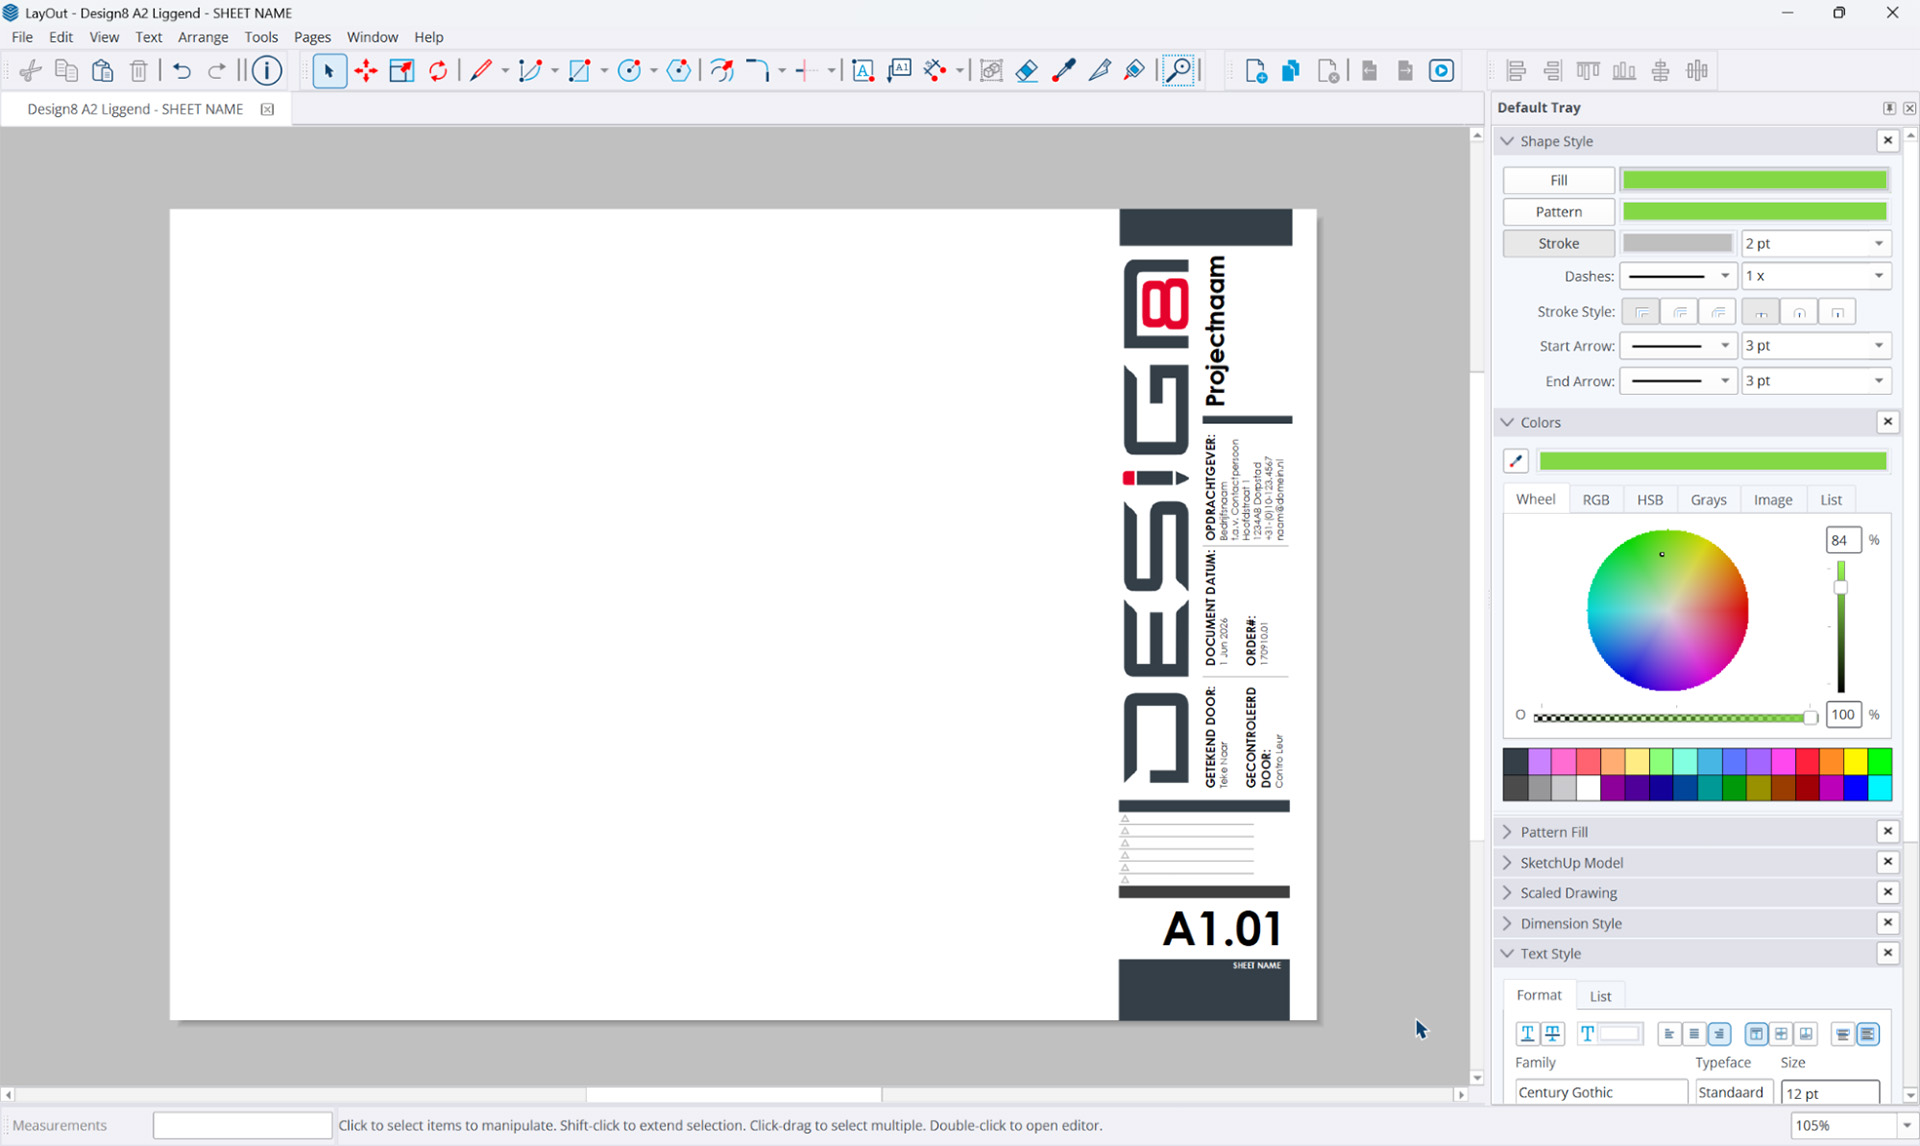Click the brightness percent field showing 84

[x=1842, y=540]
